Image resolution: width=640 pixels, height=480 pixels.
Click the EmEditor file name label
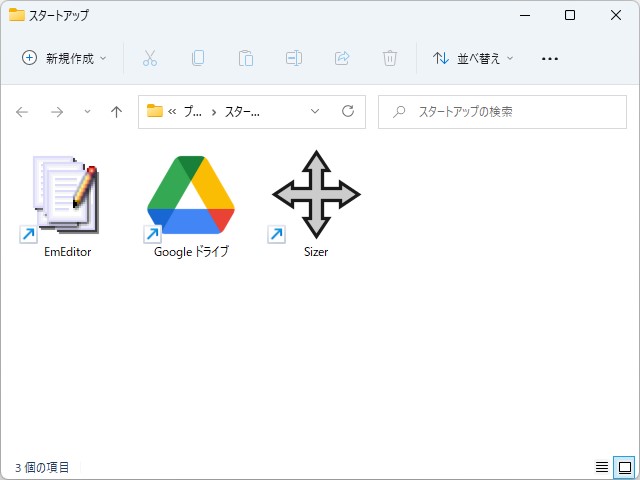point(68,252)
